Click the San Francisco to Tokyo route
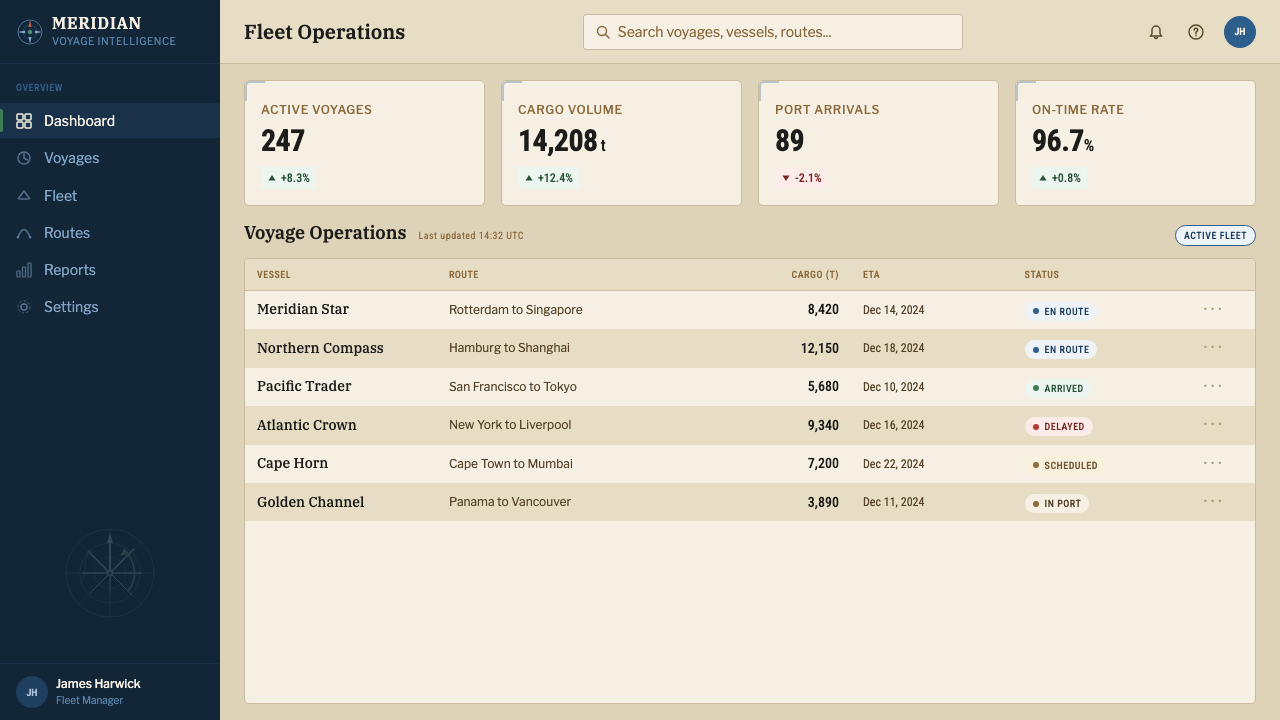Viewport: 1280px width, 720px height. [x=513, y=387]
